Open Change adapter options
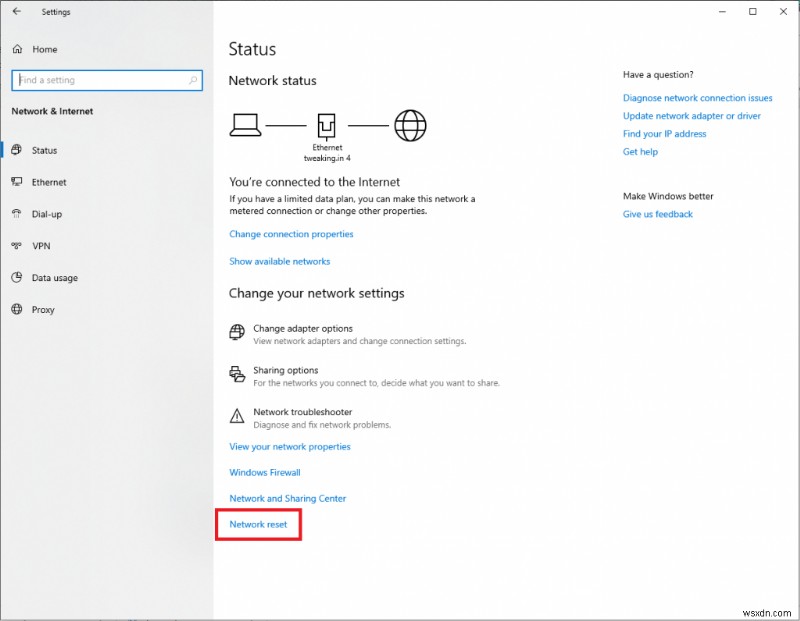Viewport: 800px width, 621px height. [303, 328]
